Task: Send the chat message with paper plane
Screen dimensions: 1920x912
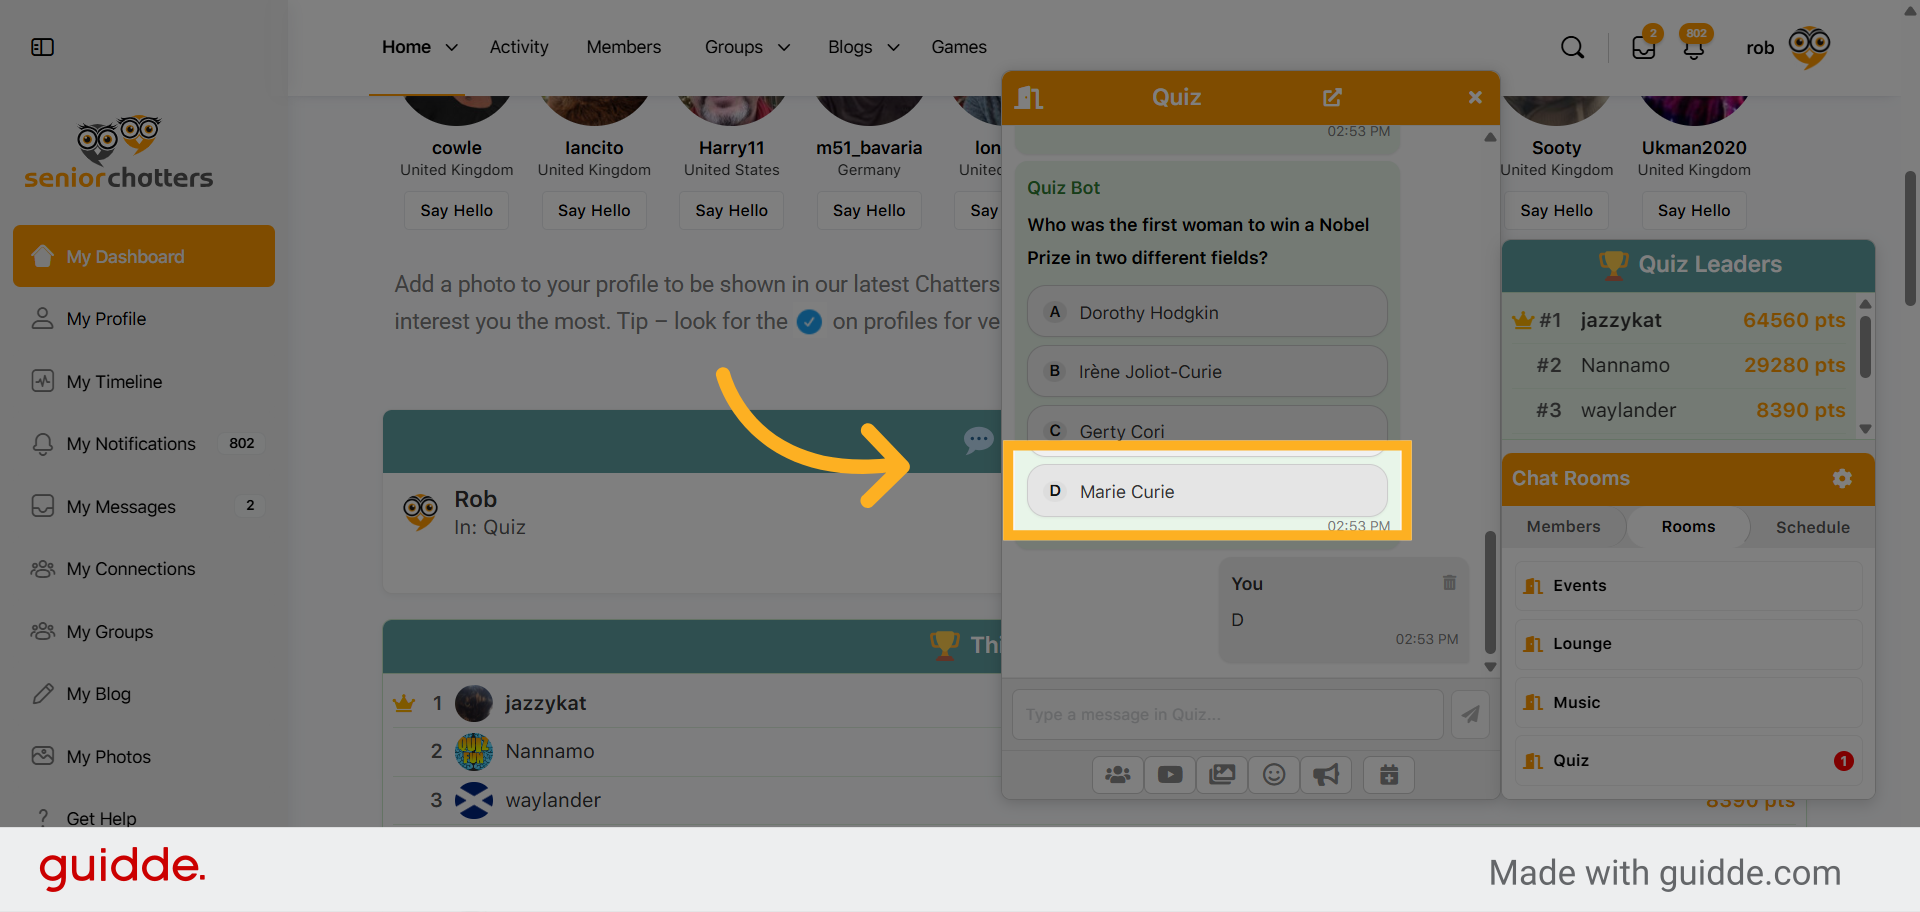Action: point(1470,714)
